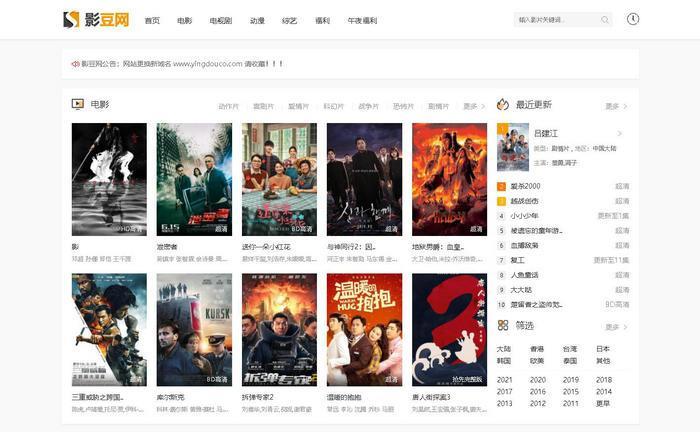Filter by 更早 years
The width and height of the screenshot is (700, 432).
[603, 403]
